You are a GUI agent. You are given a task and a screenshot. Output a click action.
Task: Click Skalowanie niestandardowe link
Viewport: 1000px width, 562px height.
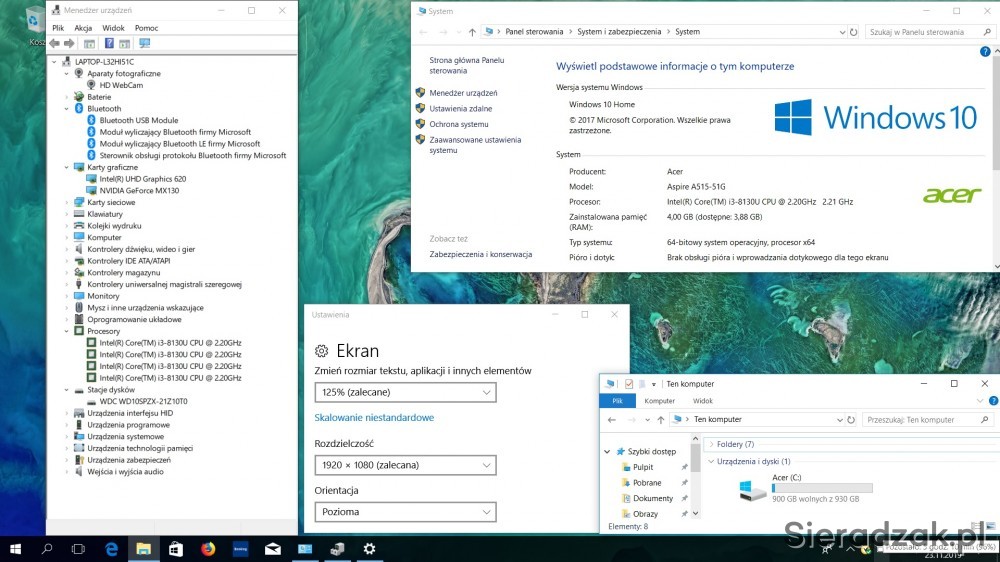click(x=374, y=417)
